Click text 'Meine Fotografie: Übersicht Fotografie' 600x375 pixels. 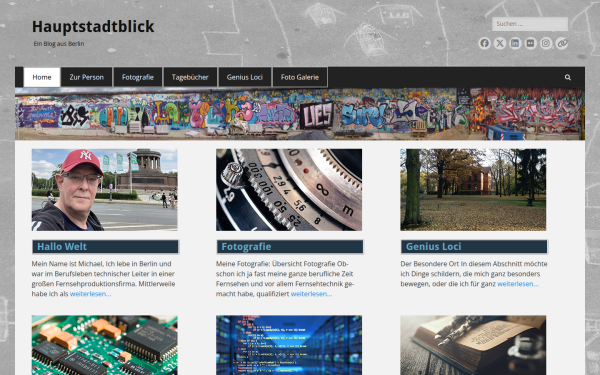(276, 264)
